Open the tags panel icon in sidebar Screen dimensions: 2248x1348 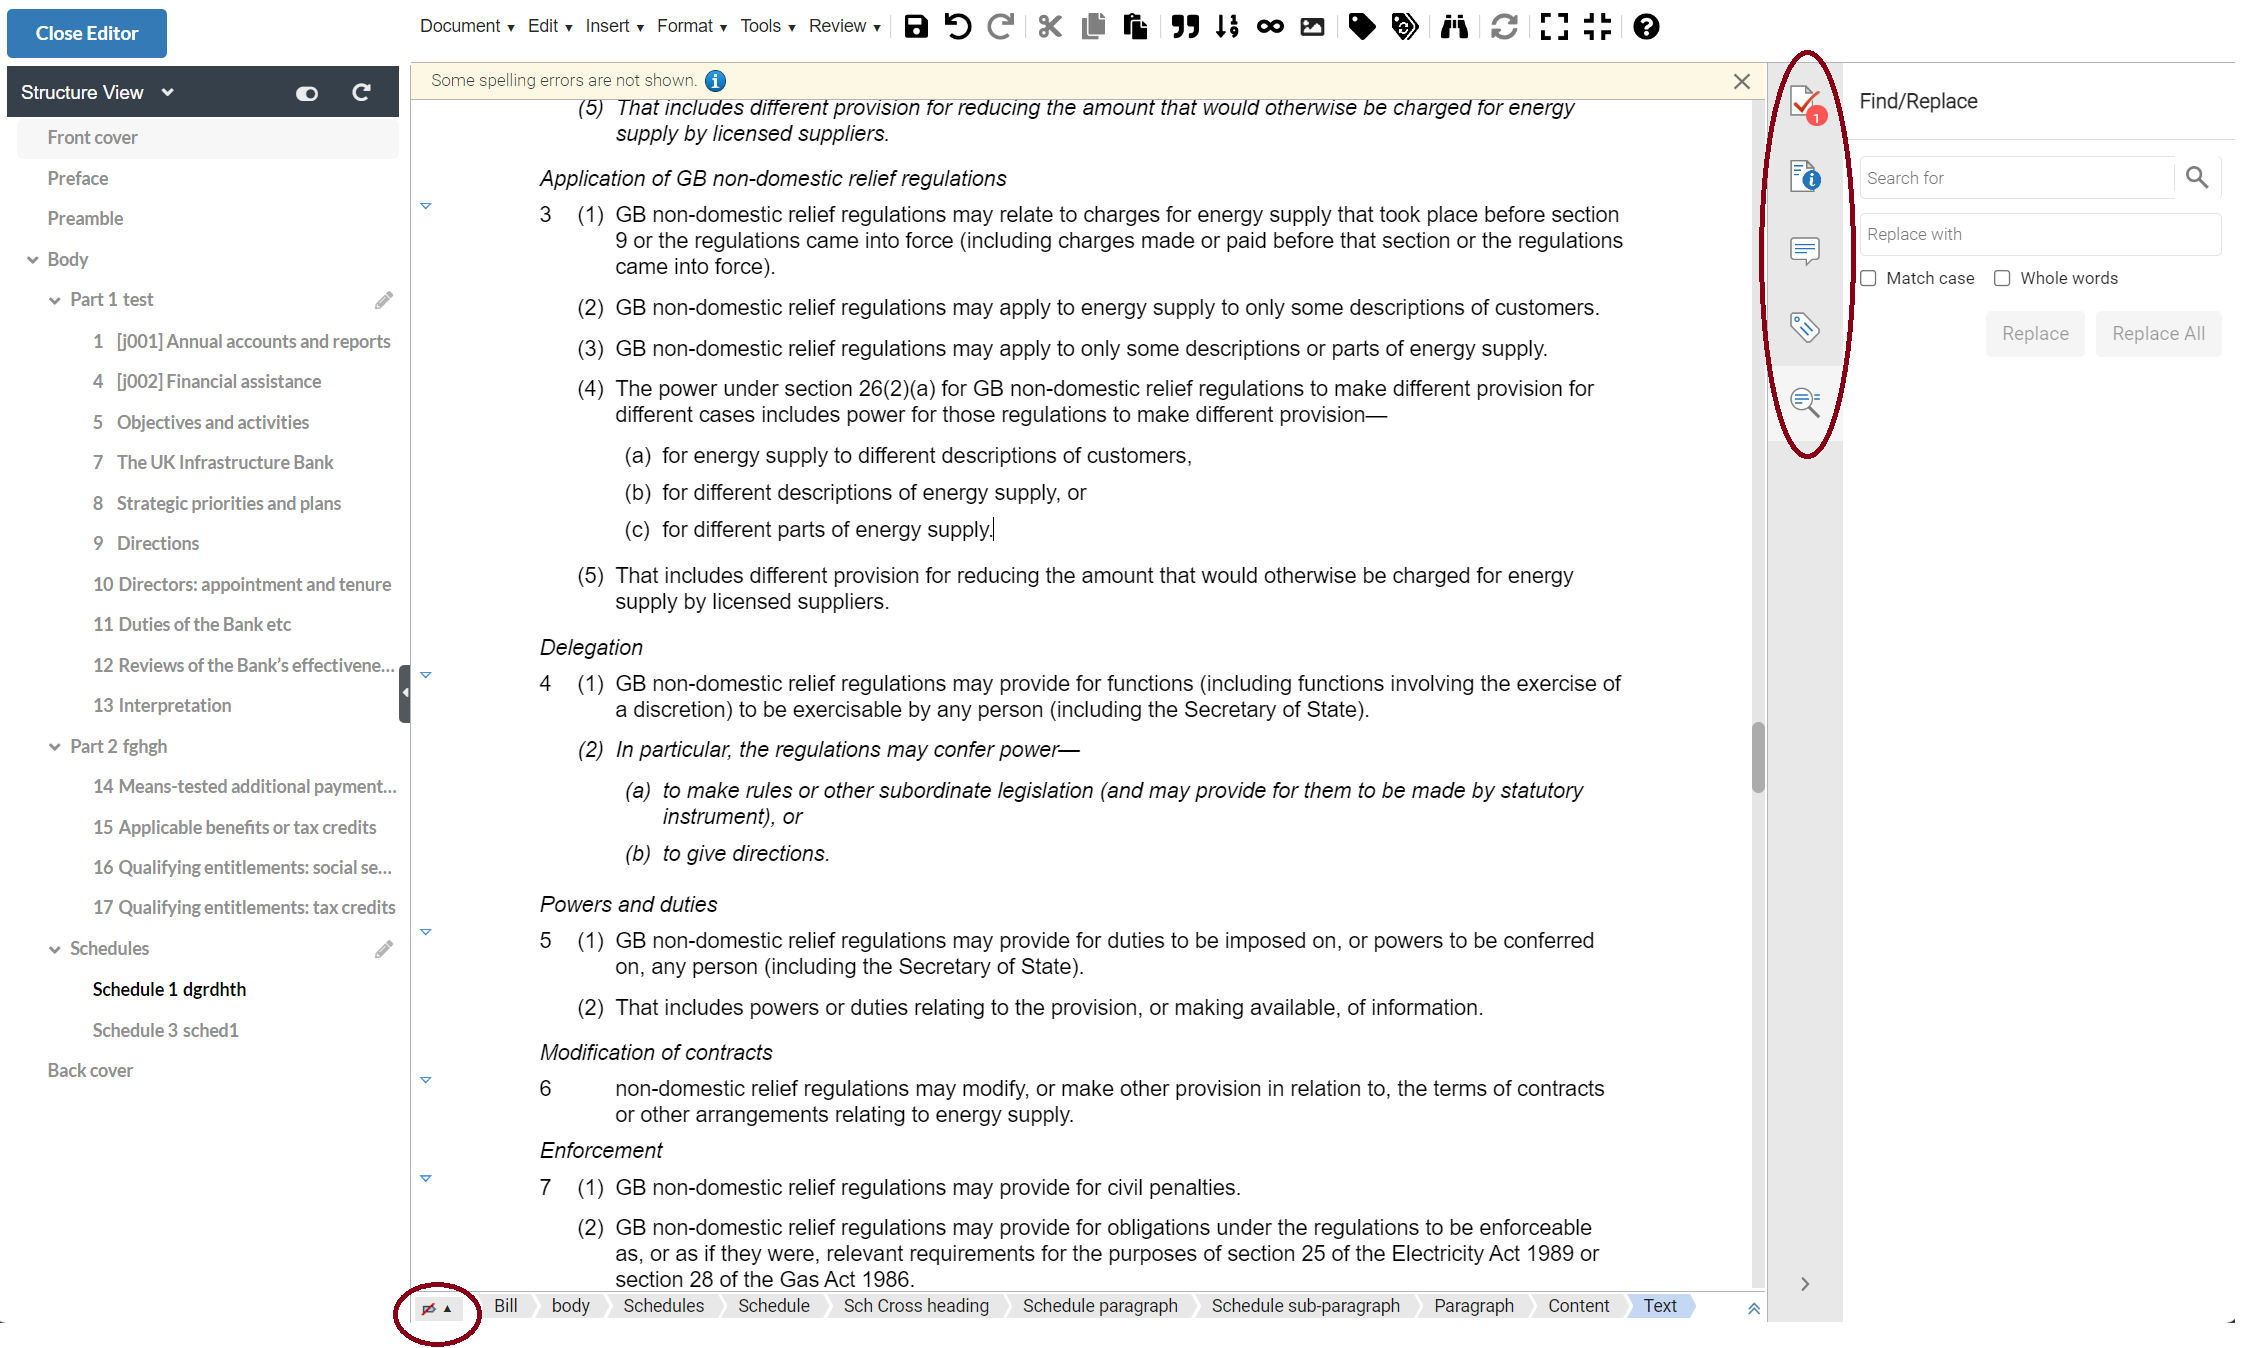coord(1805,327)
